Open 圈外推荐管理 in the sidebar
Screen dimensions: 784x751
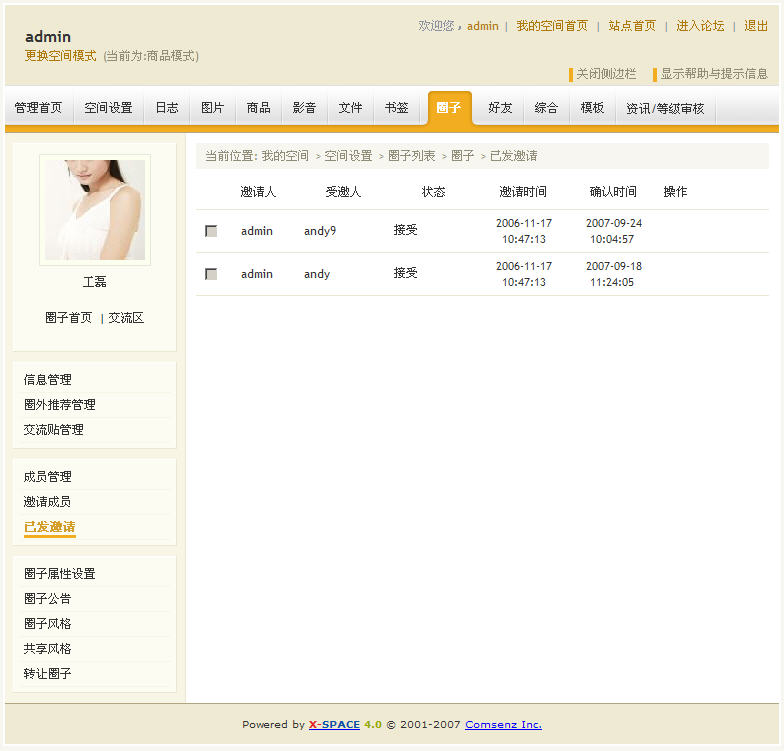[60, 405]
